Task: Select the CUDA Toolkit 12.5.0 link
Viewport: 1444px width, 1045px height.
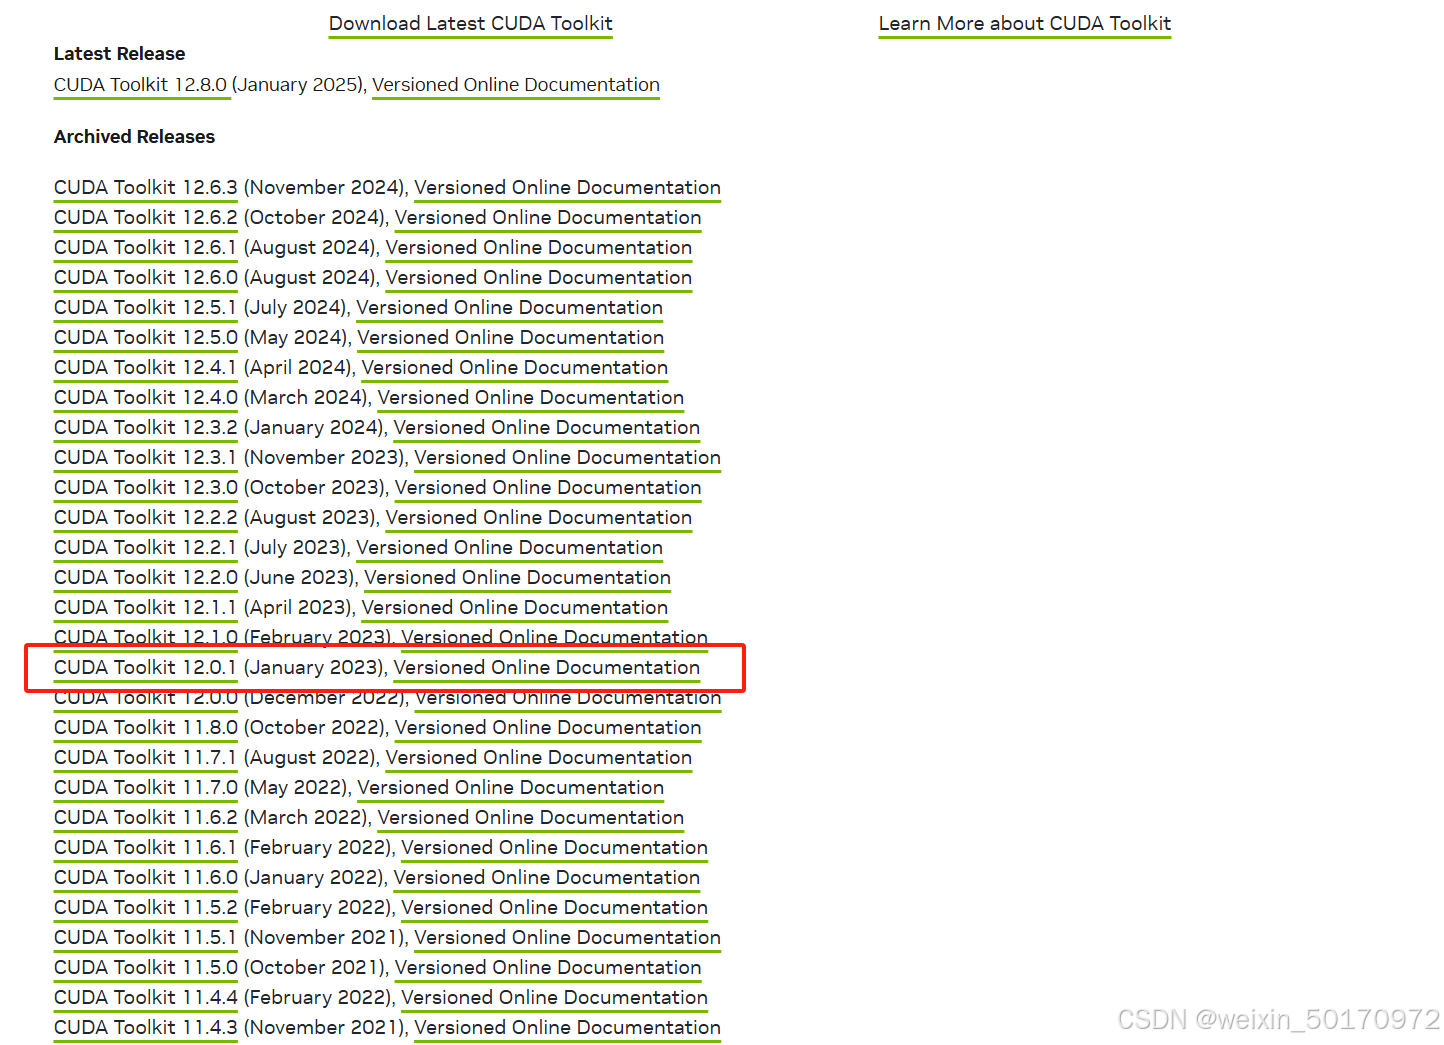Action: point(146,337)
